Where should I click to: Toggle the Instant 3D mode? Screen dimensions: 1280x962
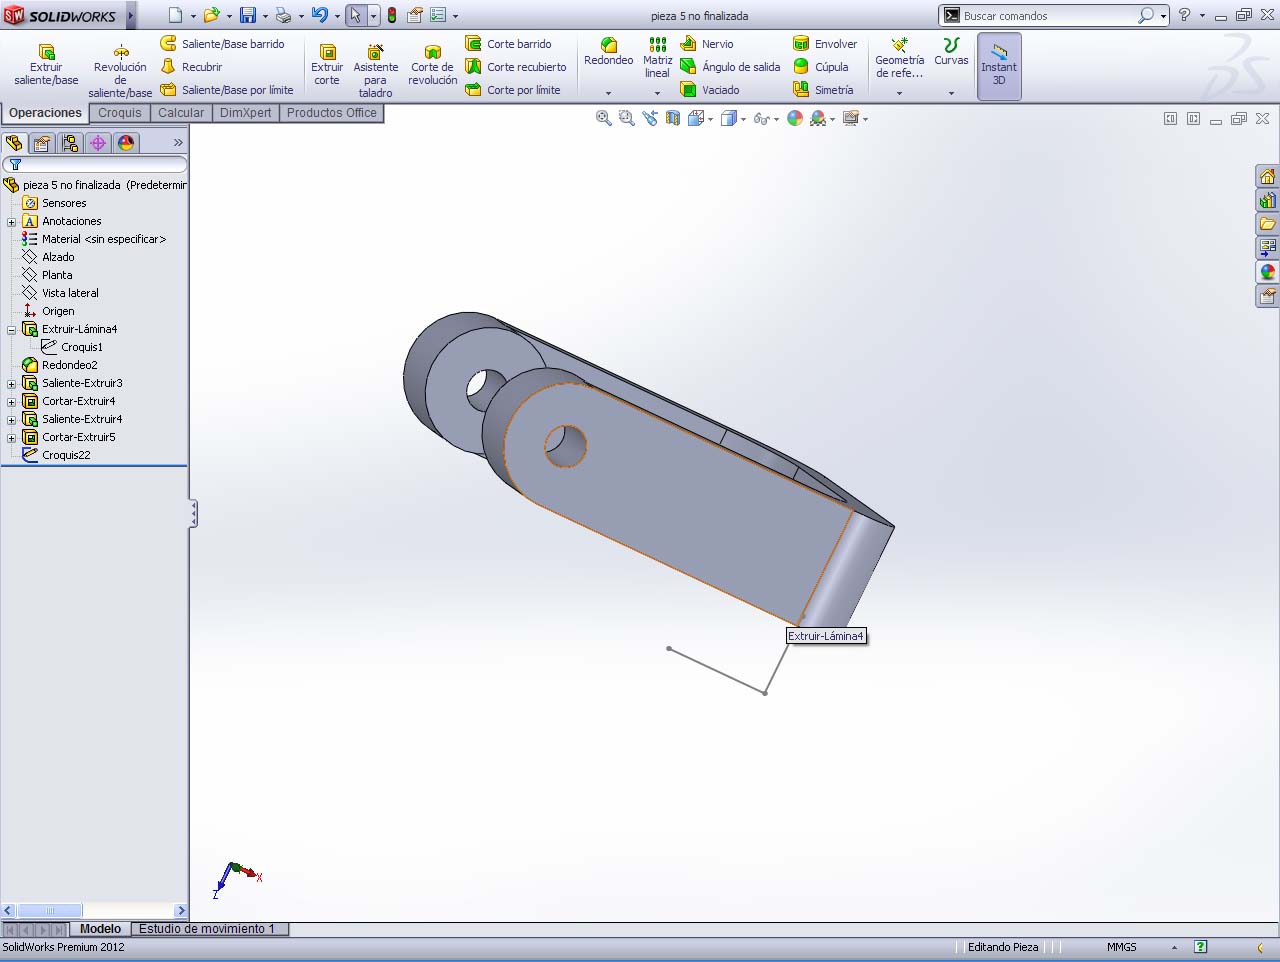point(999,66)
